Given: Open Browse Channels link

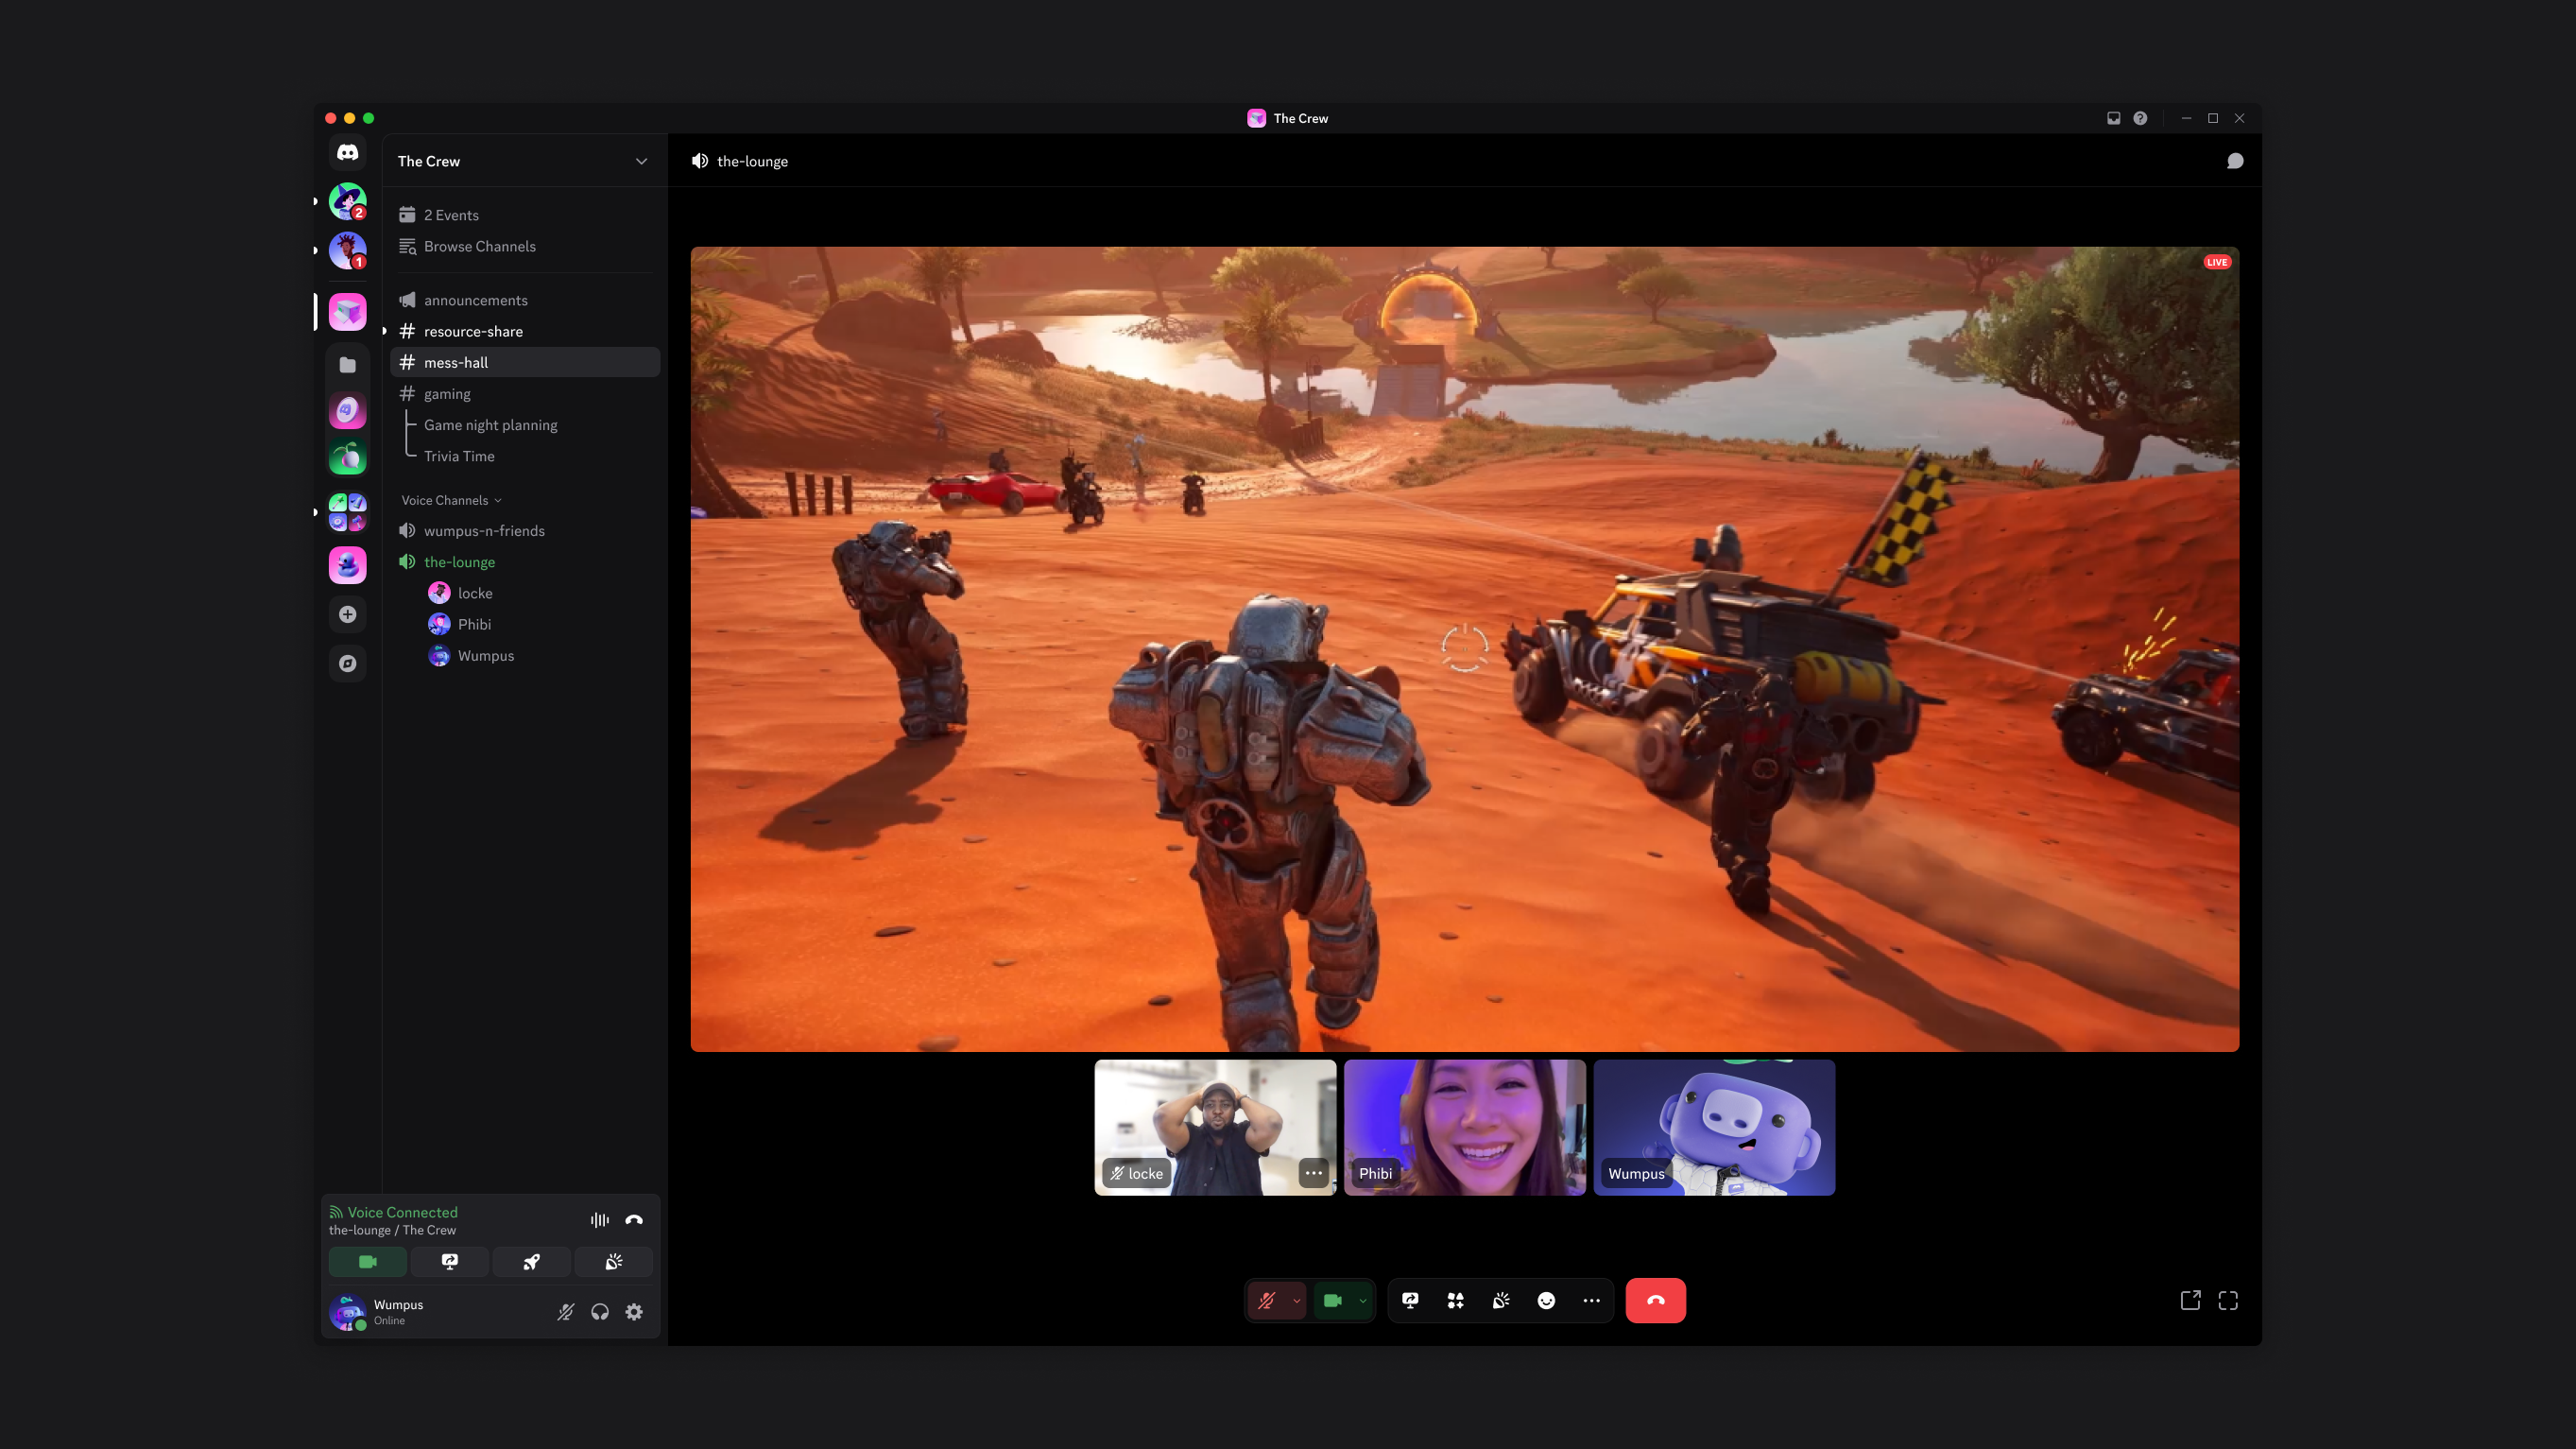Looking at the screenshot, I should click(x=479, y=246).
